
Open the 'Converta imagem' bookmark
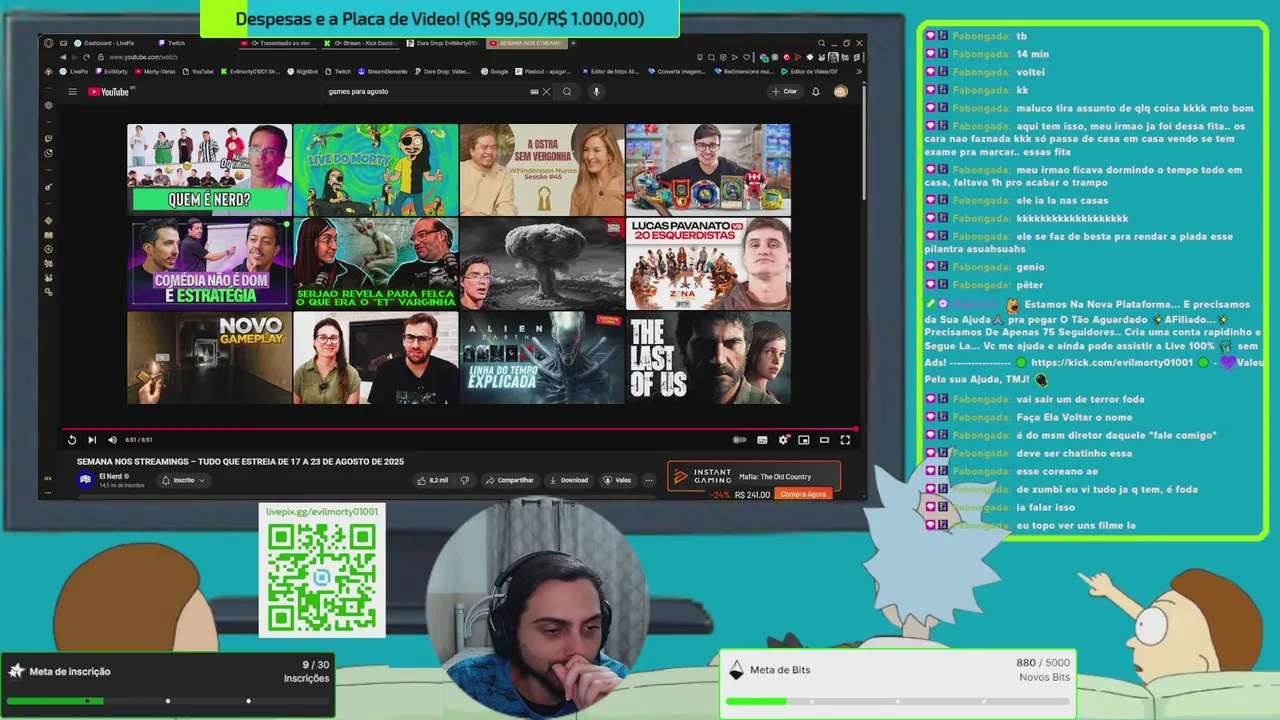click(676, 72)
